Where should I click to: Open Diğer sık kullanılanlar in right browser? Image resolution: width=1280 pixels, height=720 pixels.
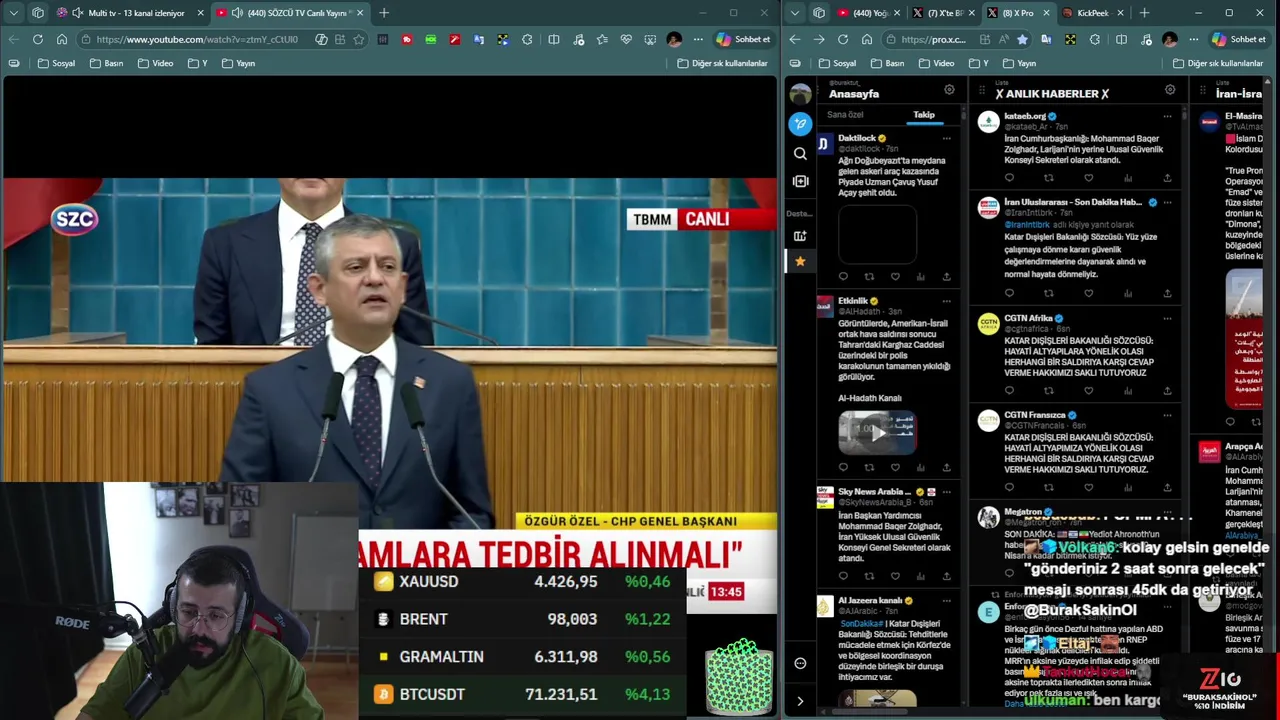(1218, 63)
